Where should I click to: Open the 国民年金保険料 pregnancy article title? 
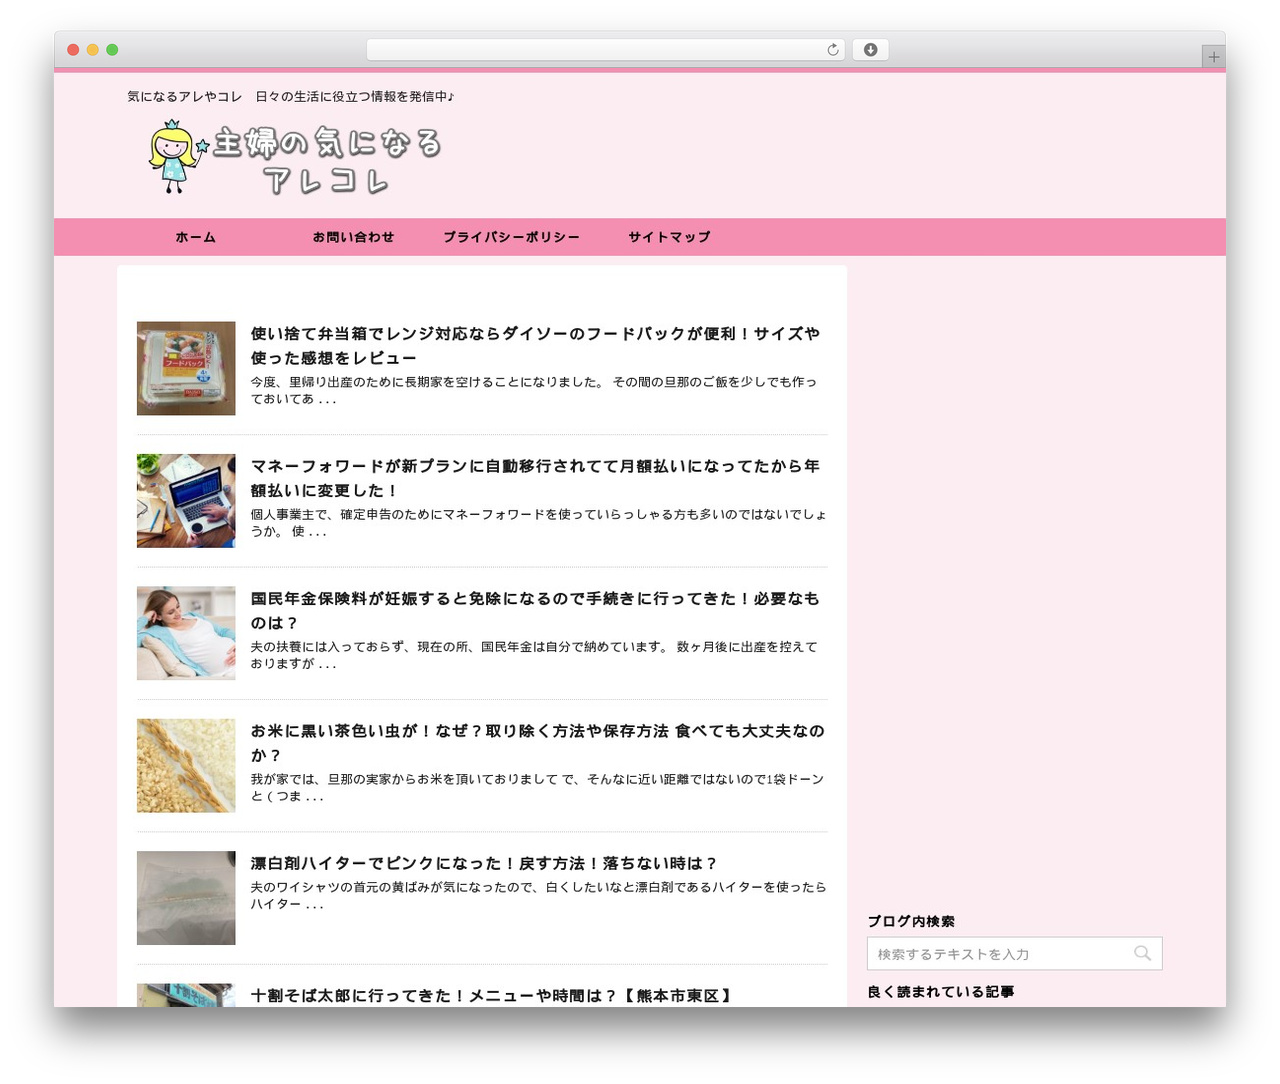point(535,611)
